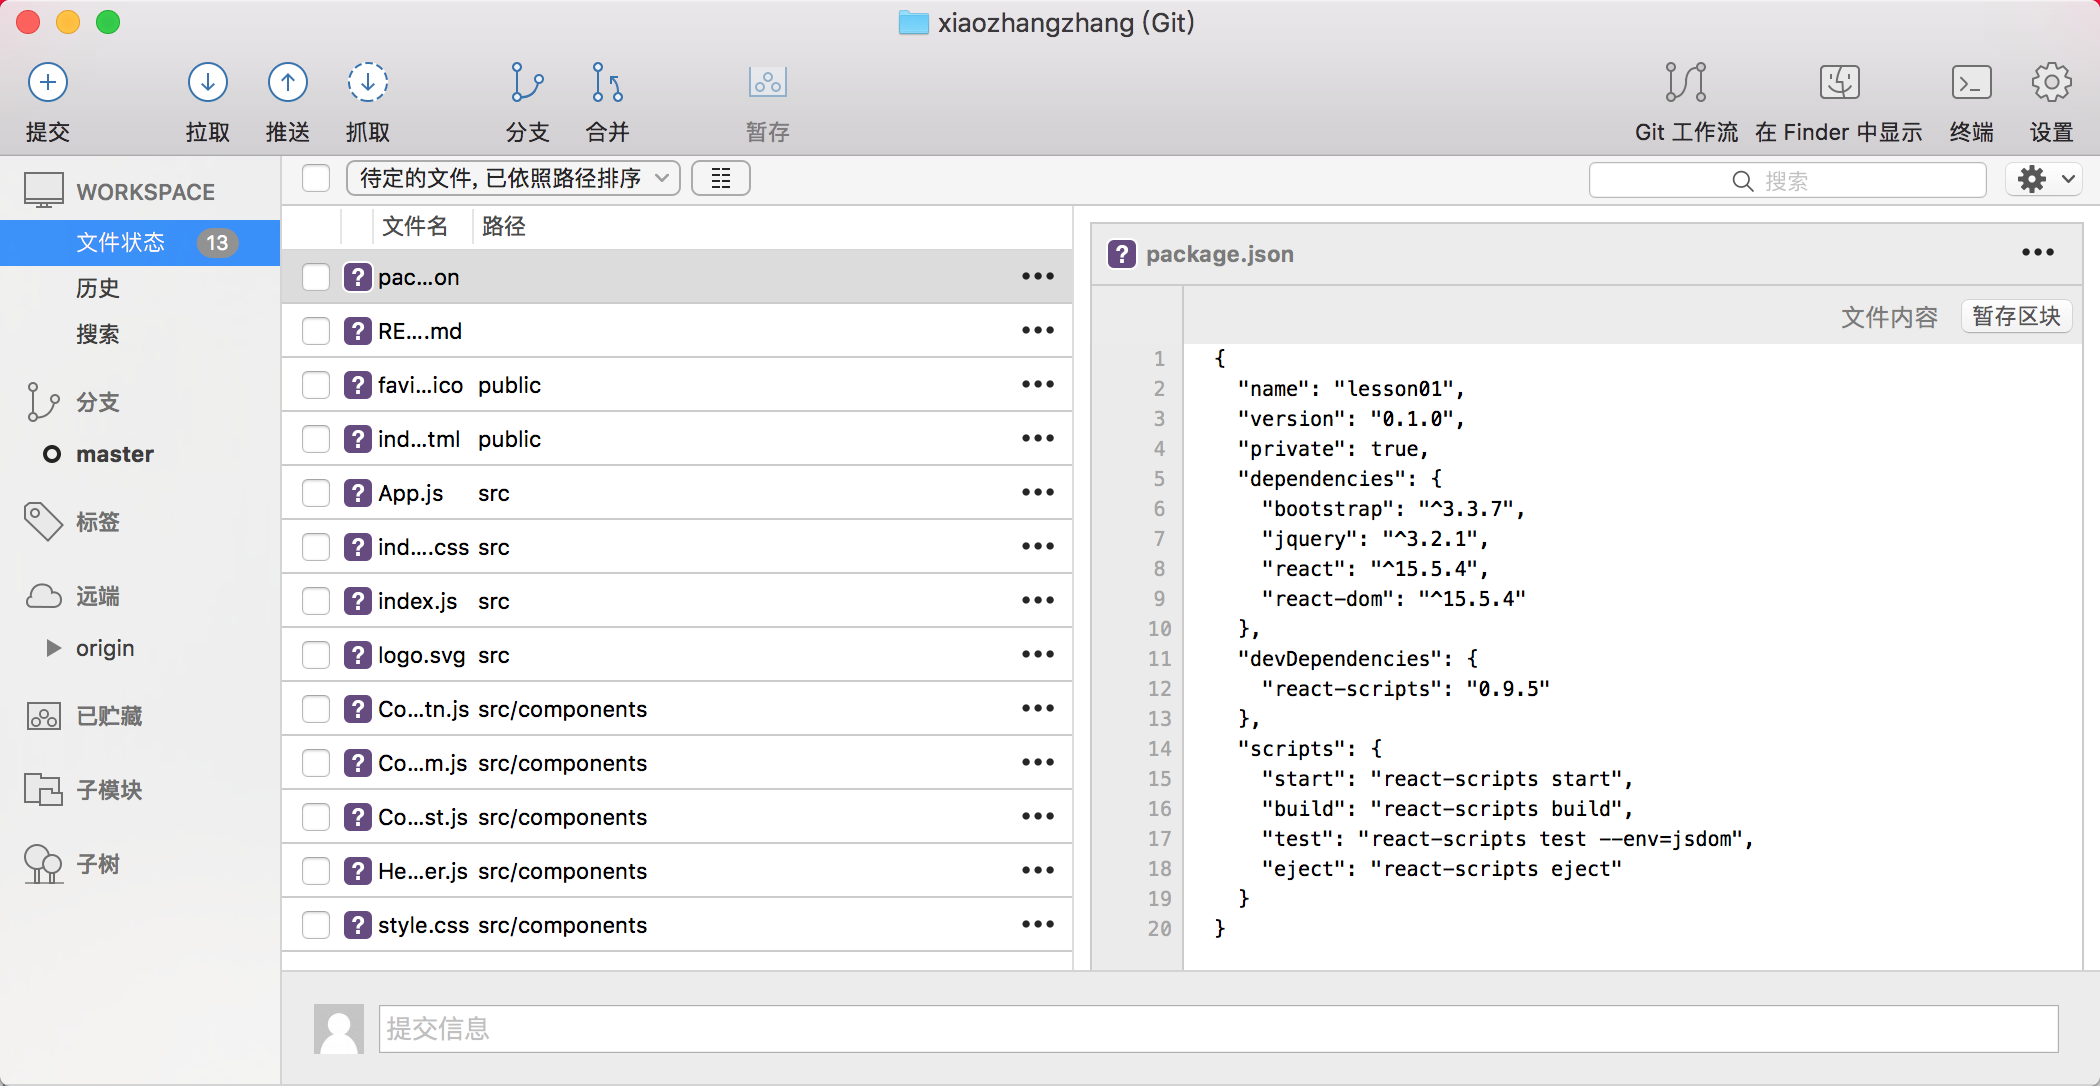Open the Branch (分支) toolbar icon
The height and width of the screenshot is (1086, 2100).
[x=527, y=83]
